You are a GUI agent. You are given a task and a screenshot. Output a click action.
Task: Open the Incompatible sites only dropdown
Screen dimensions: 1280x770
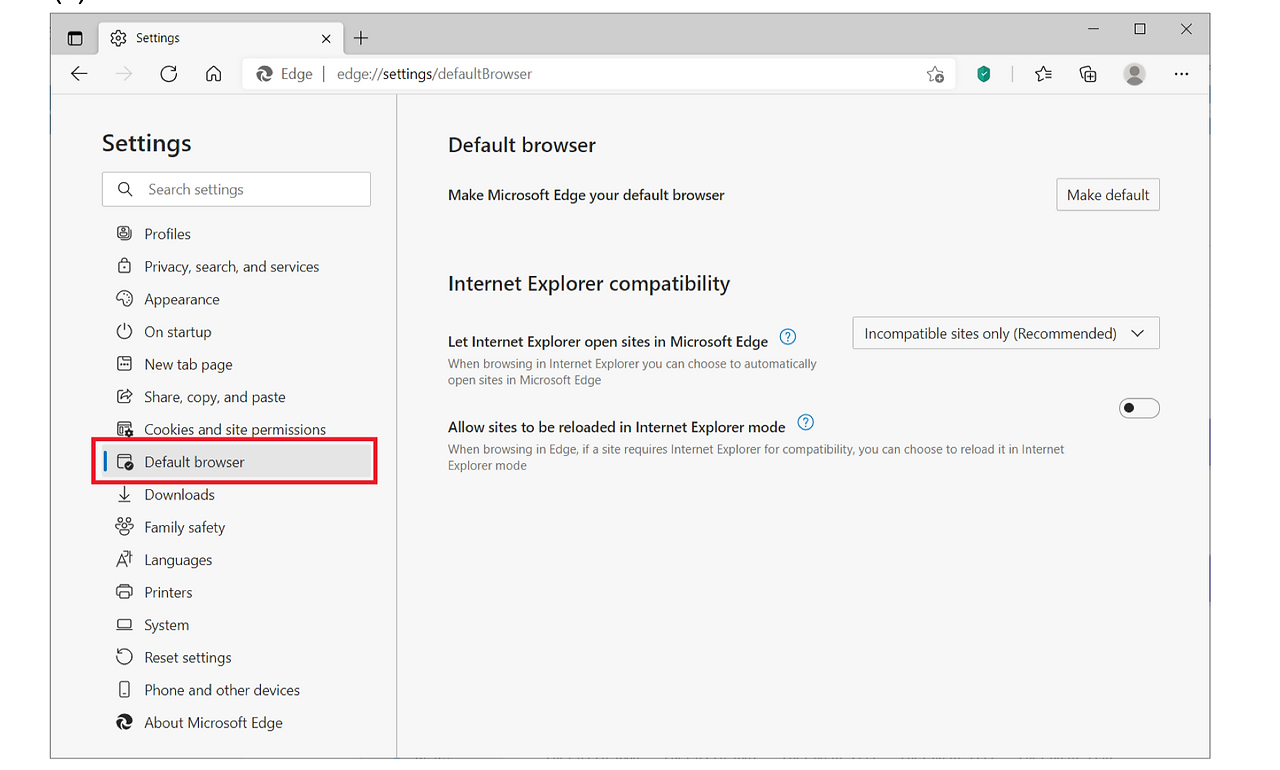click(x=1006, y=333)
